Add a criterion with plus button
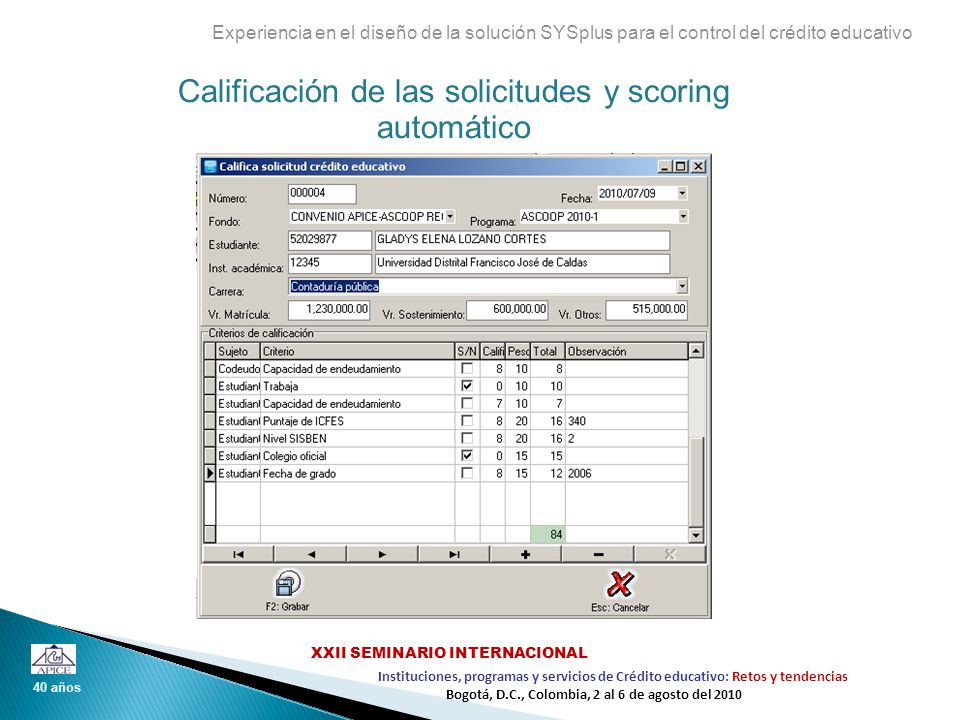Image resolution: width=960 pixels, height=720 pixels. point(525,554)
